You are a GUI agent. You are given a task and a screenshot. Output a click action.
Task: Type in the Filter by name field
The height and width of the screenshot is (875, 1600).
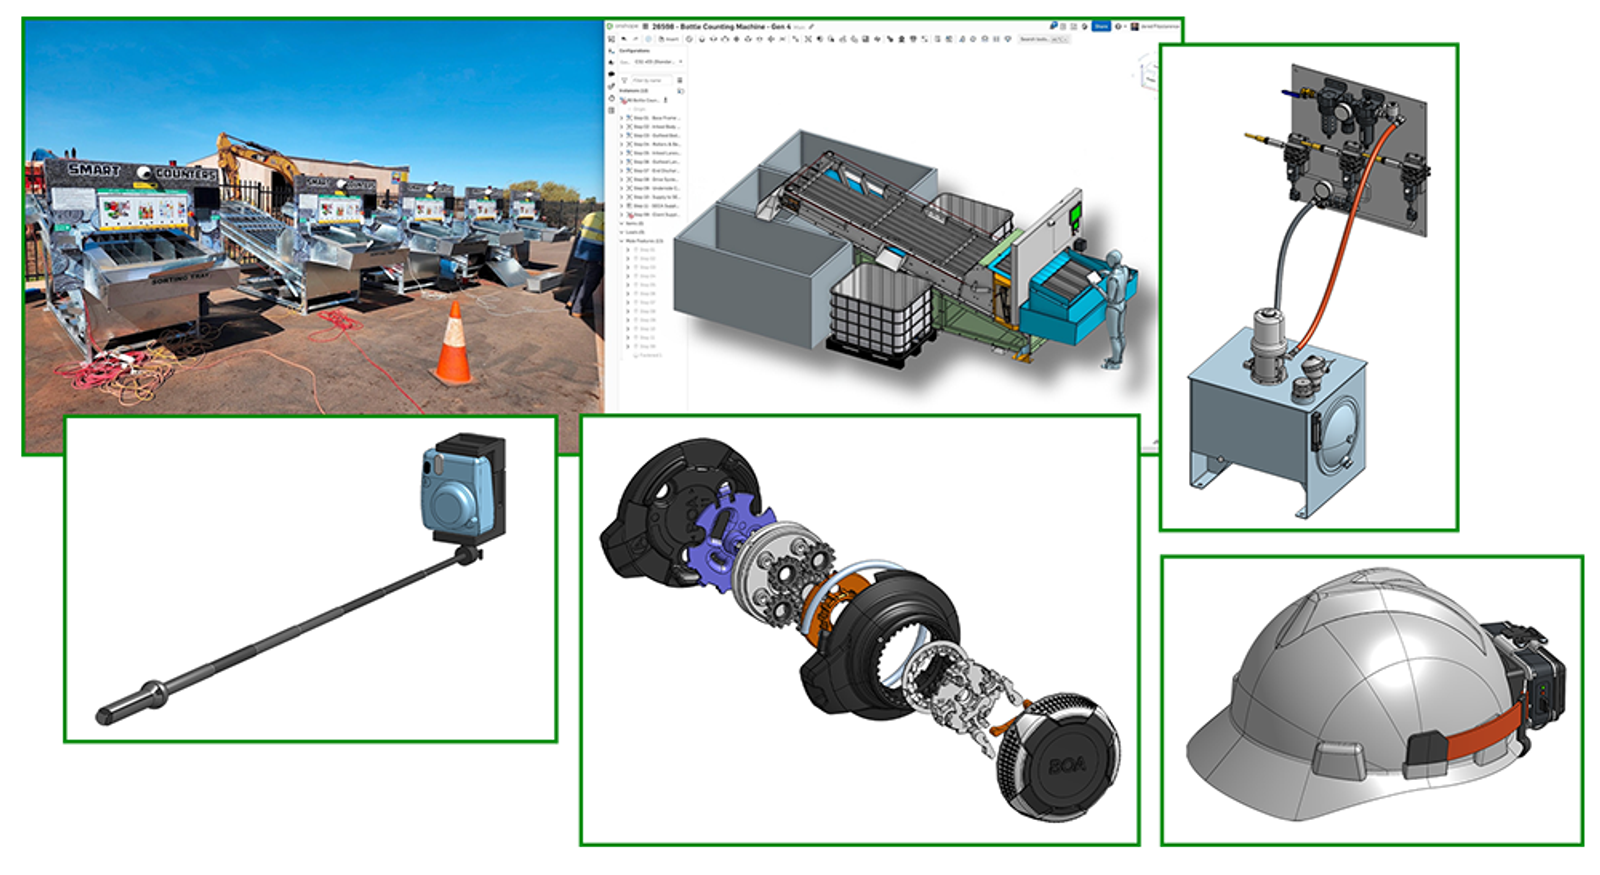click(x=650, y=80)
